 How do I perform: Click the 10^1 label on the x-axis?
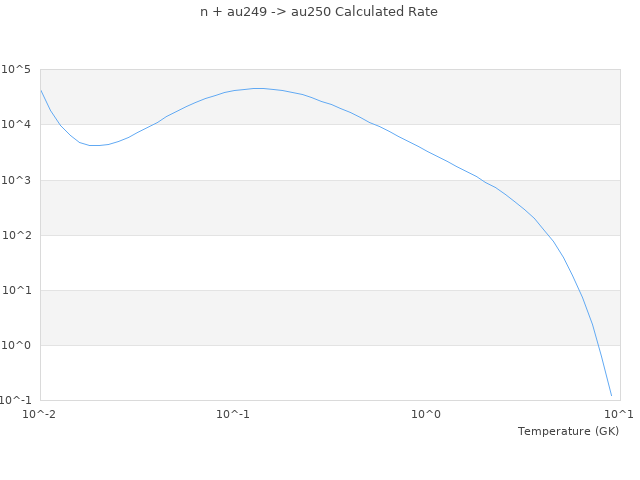click(x=619, y=414)
